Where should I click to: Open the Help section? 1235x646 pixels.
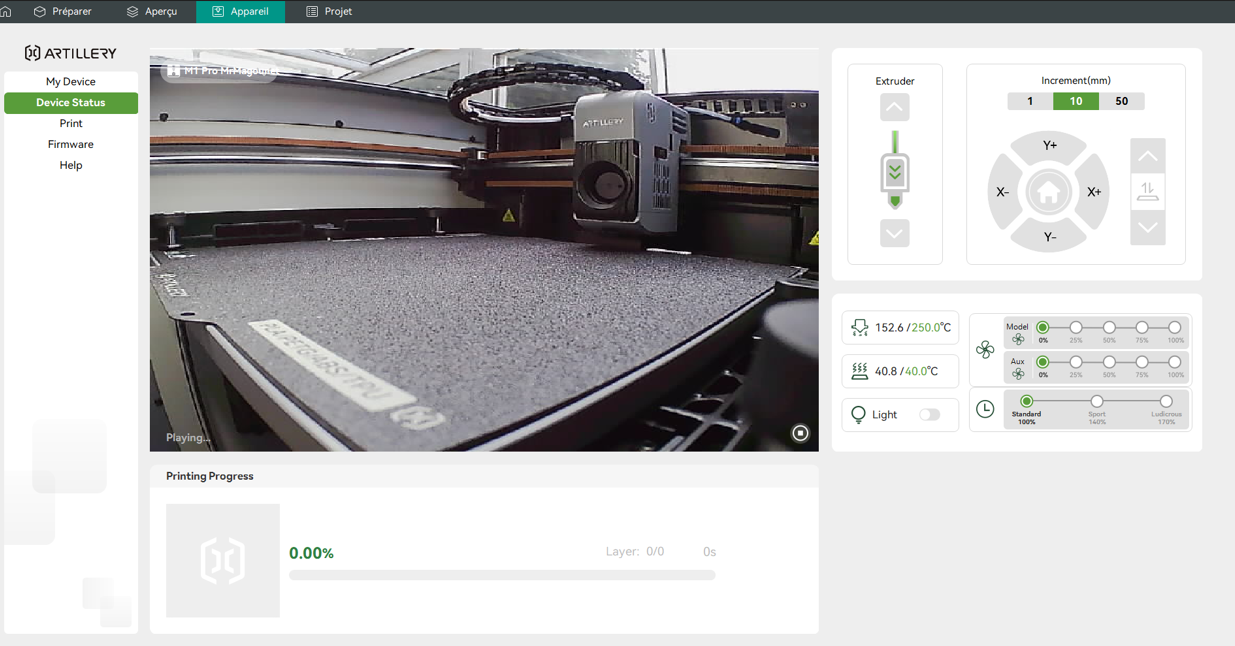point(71,166)
